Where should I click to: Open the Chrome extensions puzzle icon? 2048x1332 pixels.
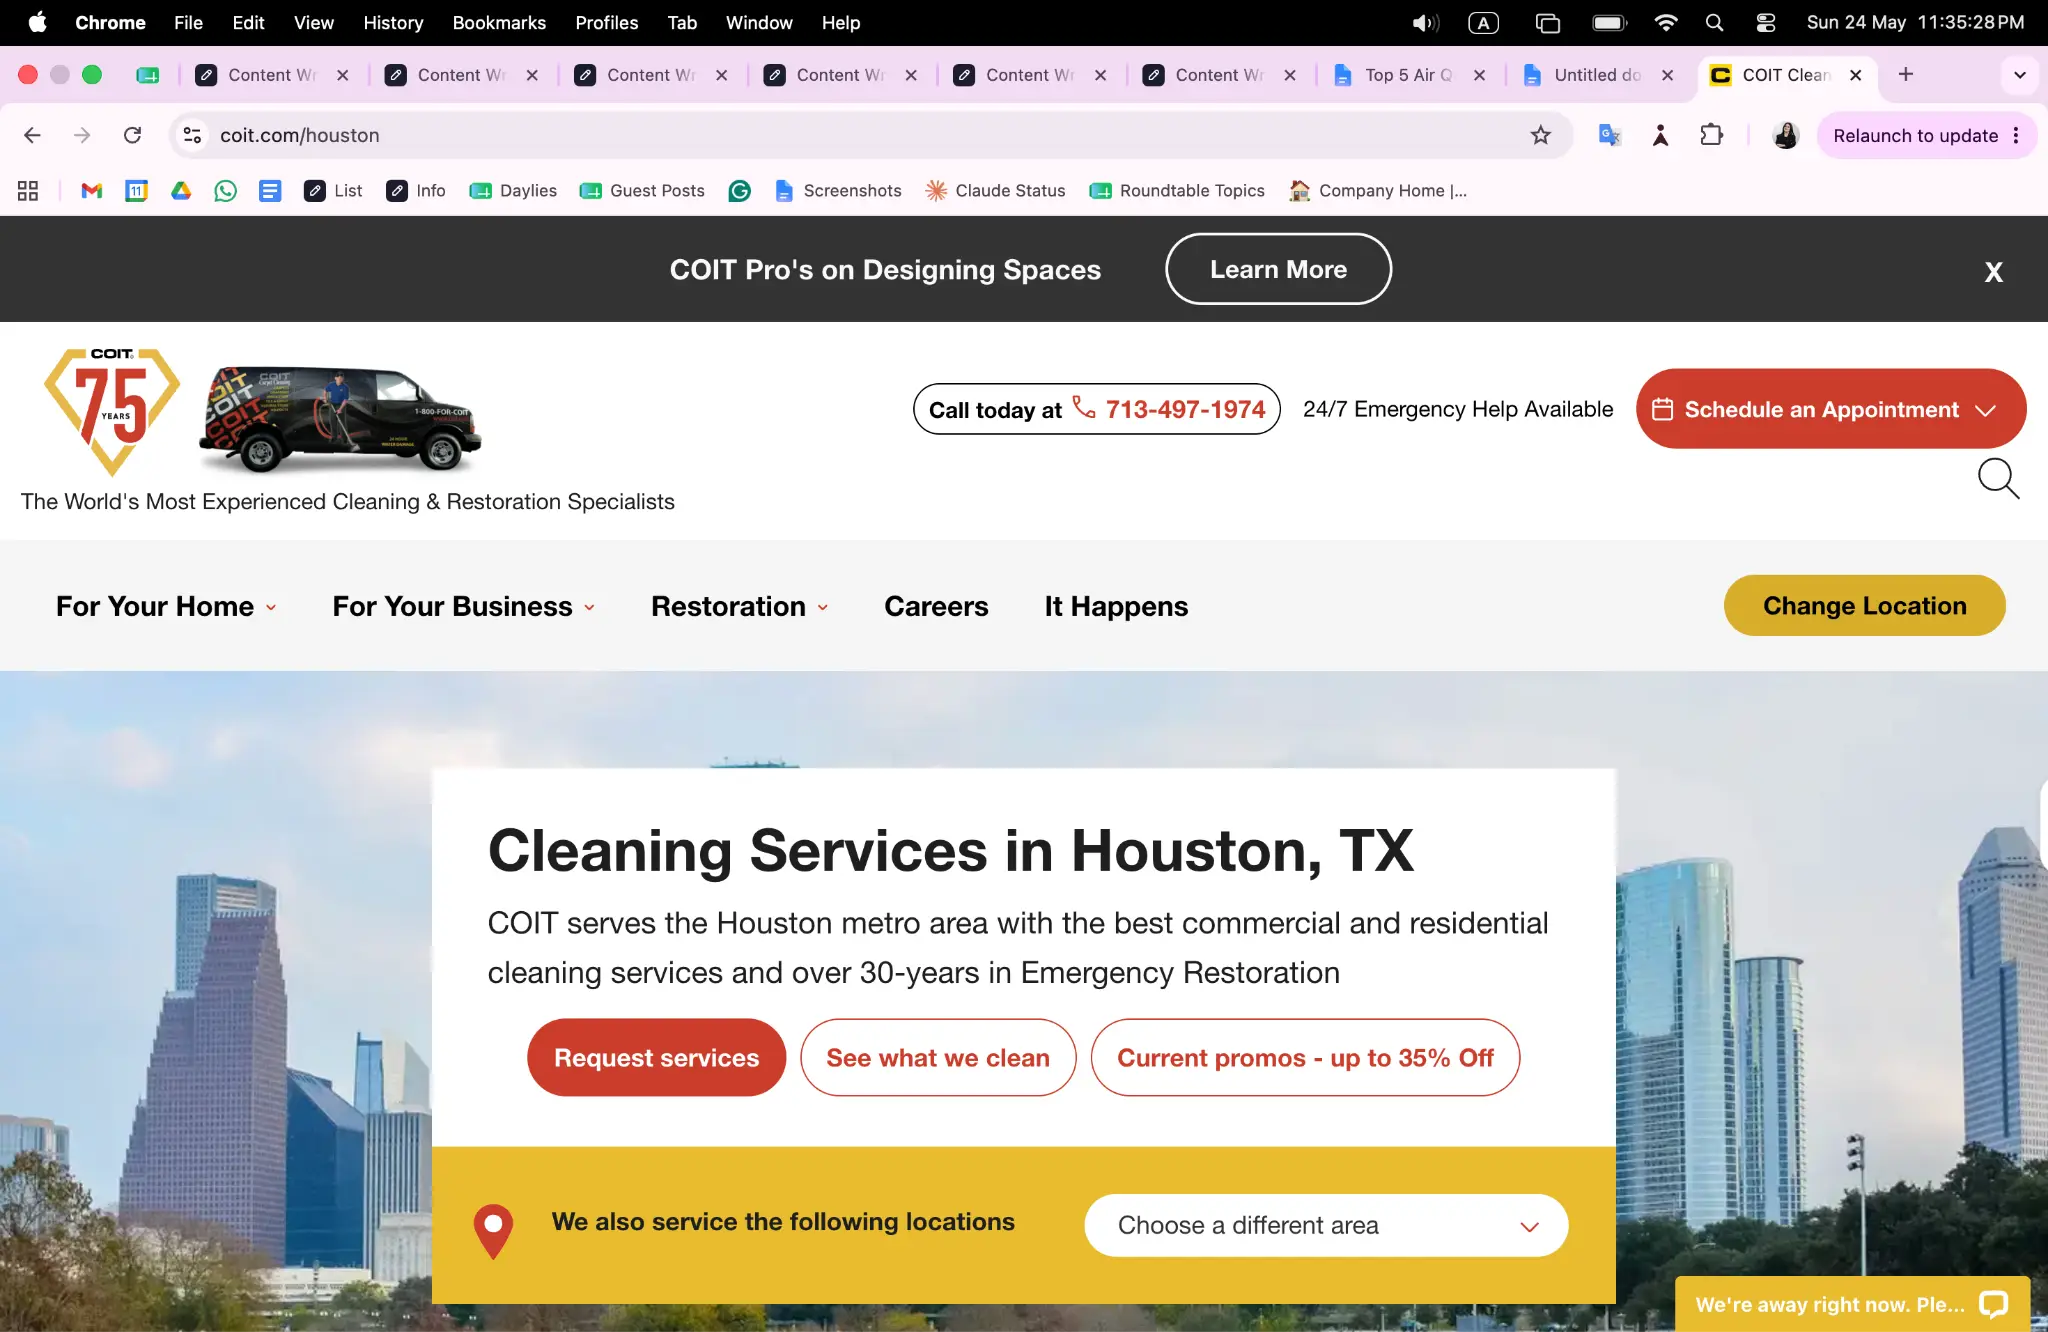tap(1712, 135)
